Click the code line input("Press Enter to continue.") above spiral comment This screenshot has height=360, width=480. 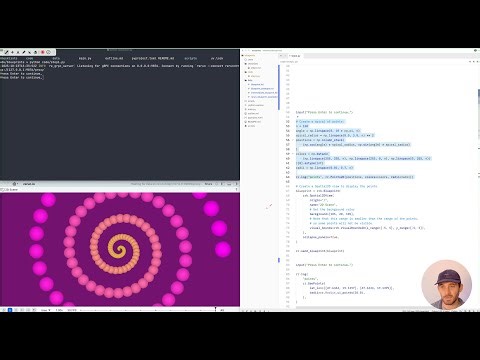click(324, 112)
